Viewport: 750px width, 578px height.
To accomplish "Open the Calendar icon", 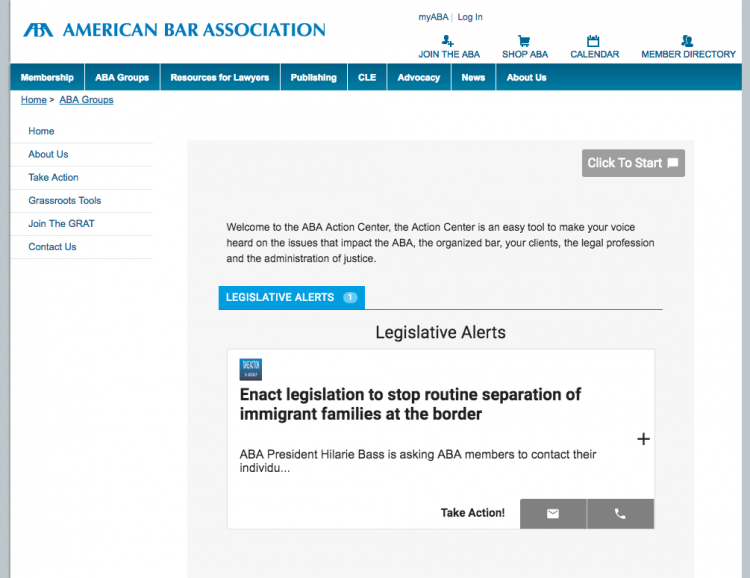I will pos(593,41).
